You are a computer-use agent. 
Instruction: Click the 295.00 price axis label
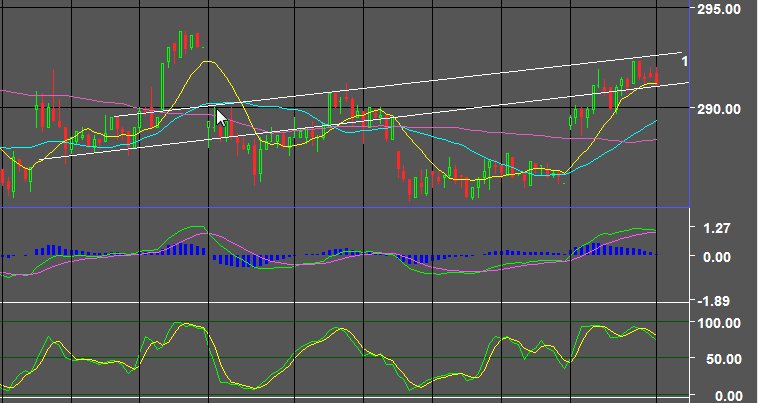[x=719, y=9]
